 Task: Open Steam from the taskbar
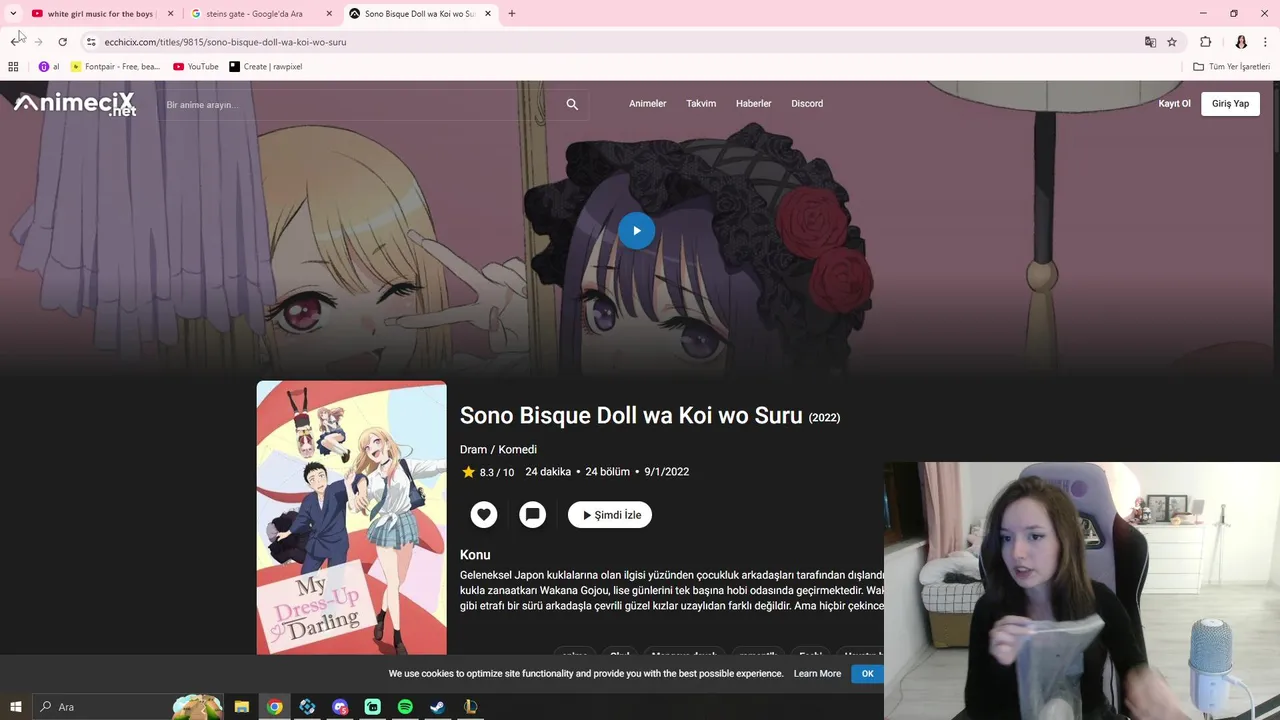(x=438, y=707)
